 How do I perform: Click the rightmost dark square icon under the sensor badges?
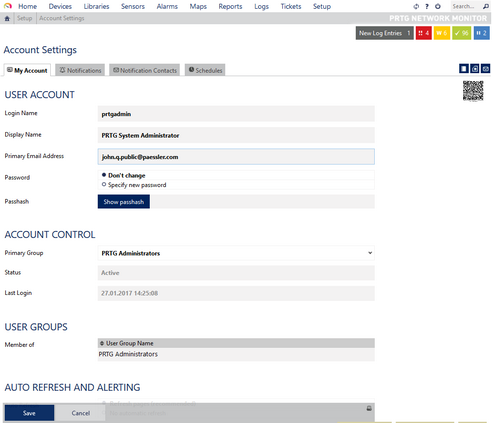coord(486,69)
